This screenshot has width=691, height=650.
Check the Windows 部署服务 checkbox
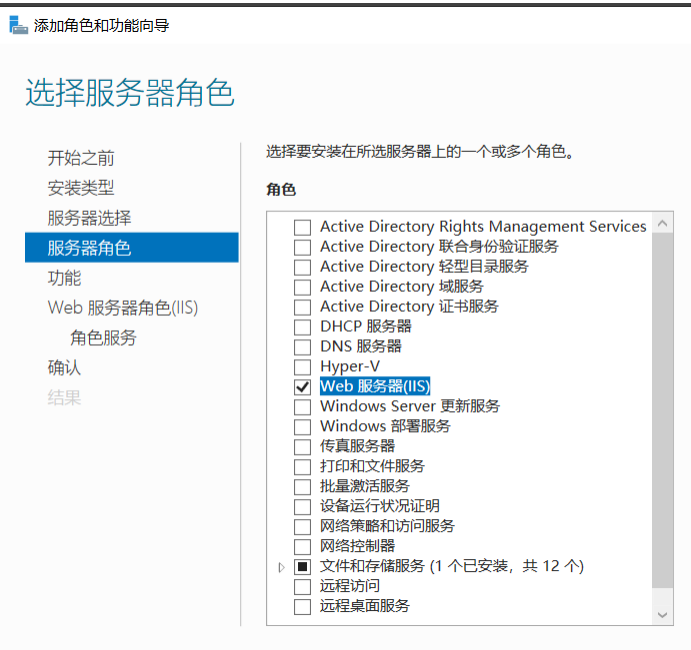click(302, 427)
